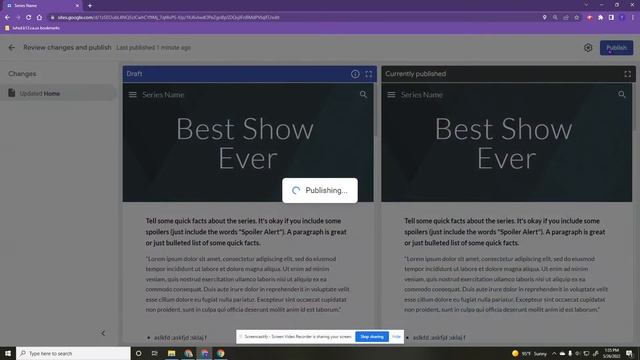This screenshot has height=360, width=640.
Task: Open the Chrome three-dot menu
Action: tap(633, 18)
